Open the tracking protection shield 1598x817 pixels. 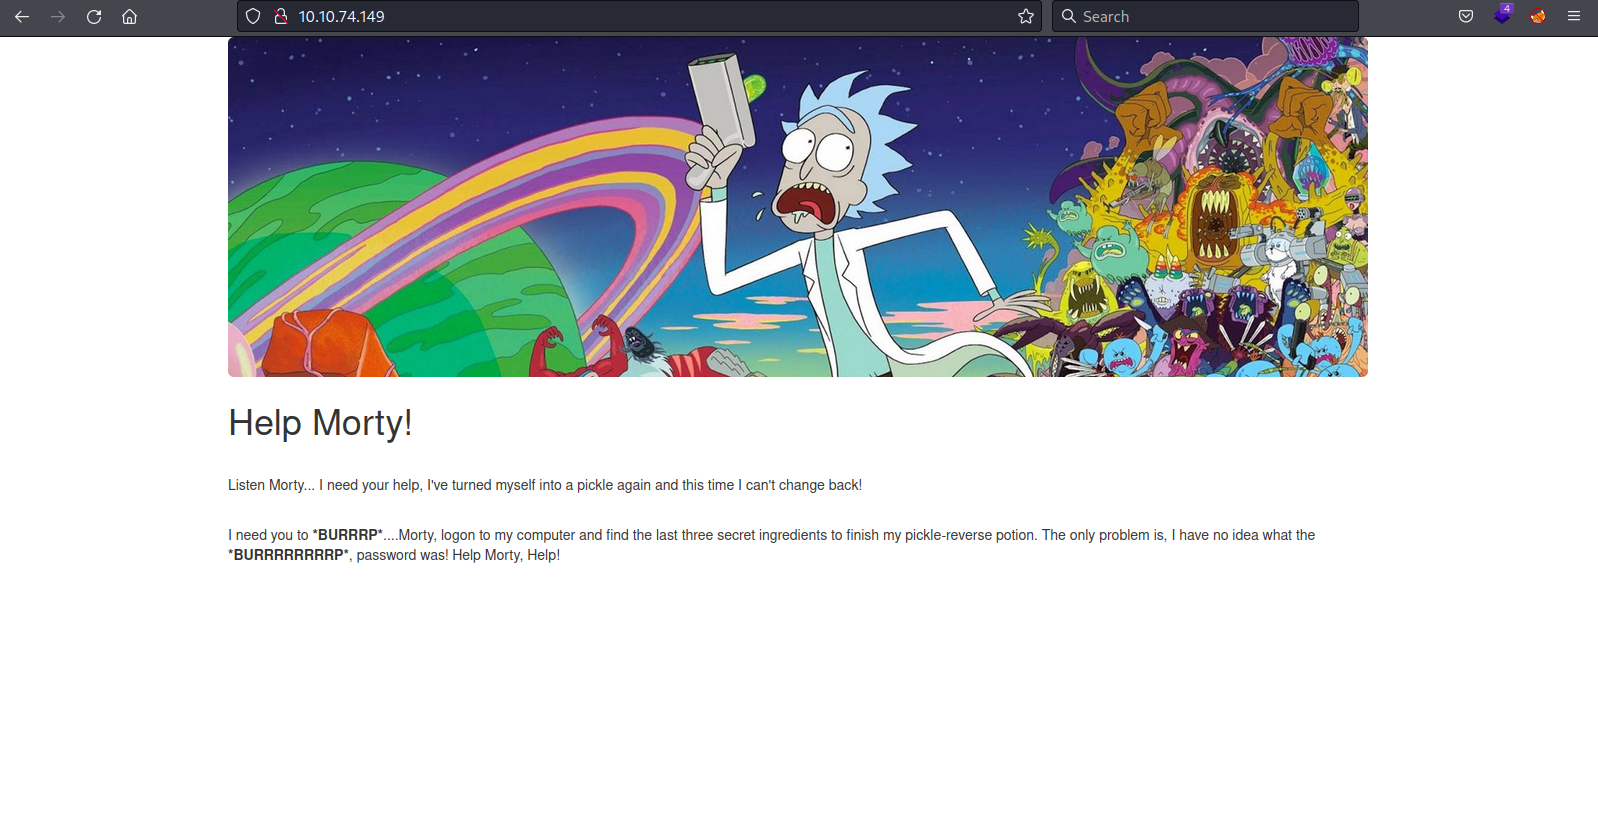click(253, 16)
